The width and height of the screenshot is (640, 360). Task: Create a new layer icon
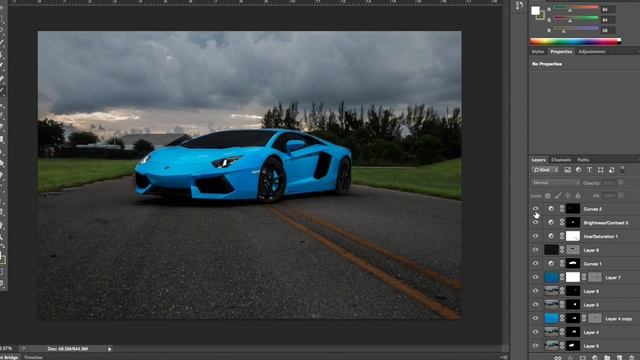(x=620, y=358)
